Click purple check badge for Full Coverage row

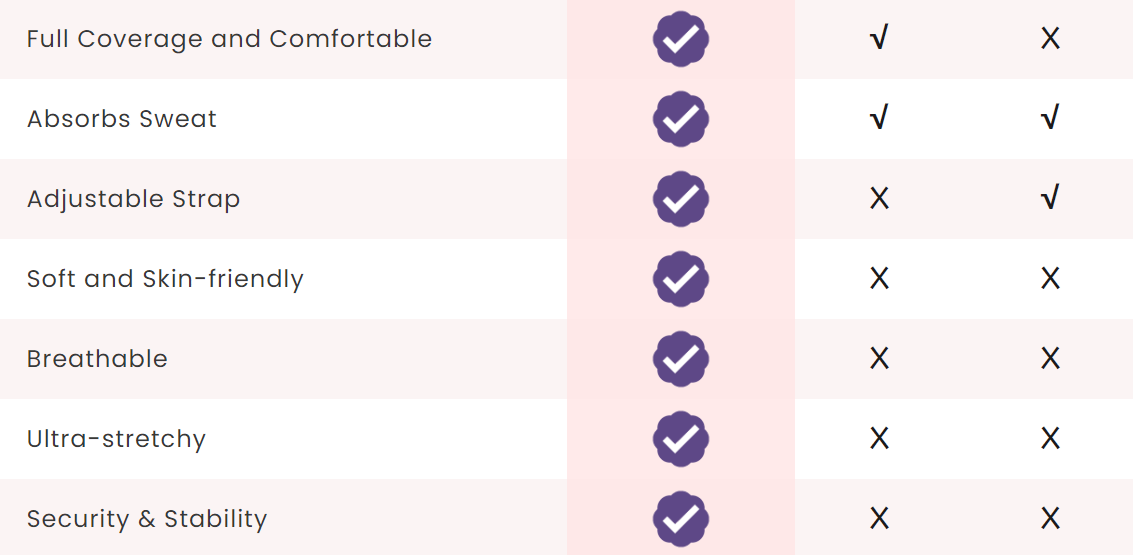681,39
